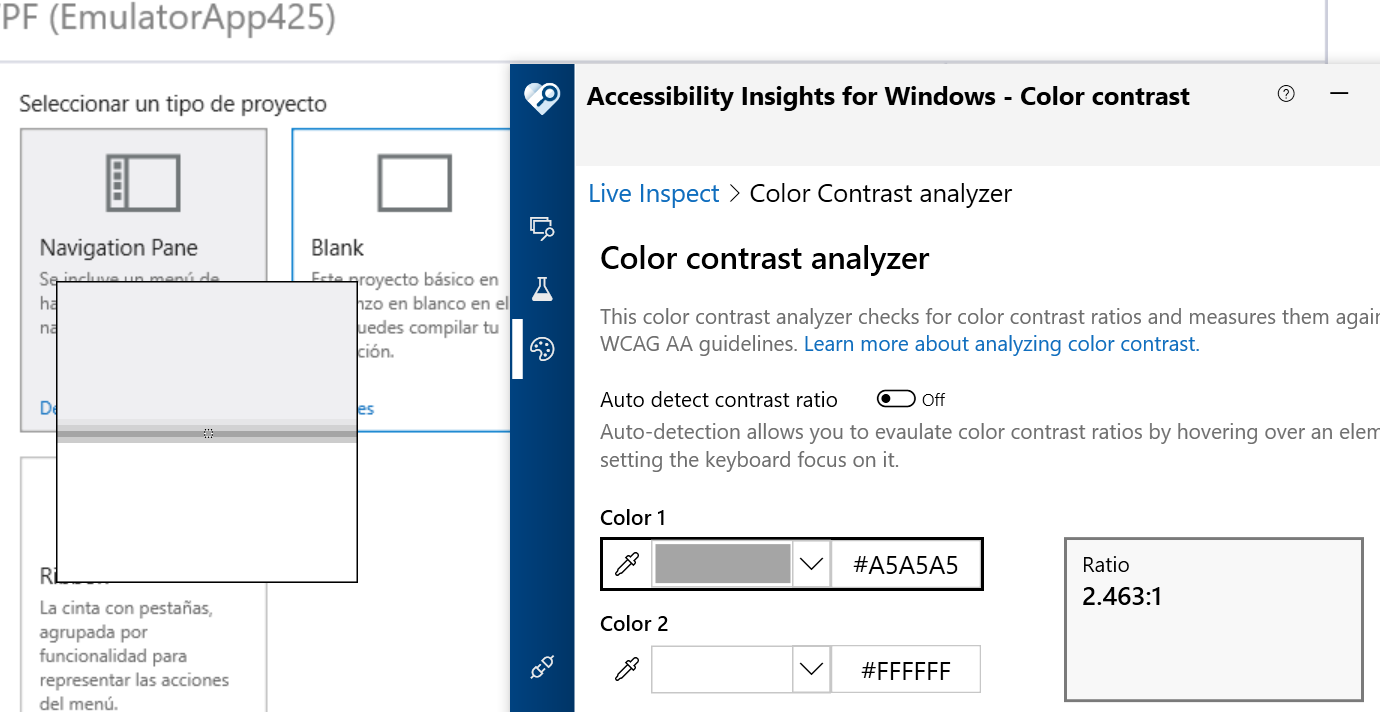Open the connected extensions plug icon
The height and width of the screenshot is (712, 1380).
[541, 665]
